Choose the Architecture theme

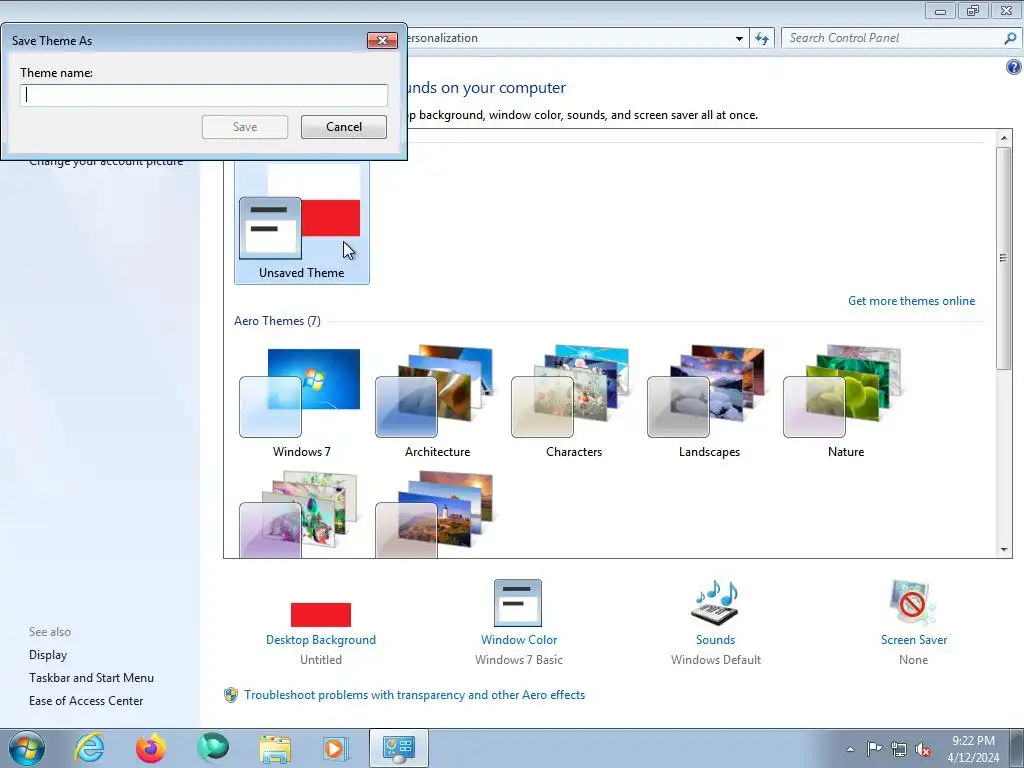(437, 402)
